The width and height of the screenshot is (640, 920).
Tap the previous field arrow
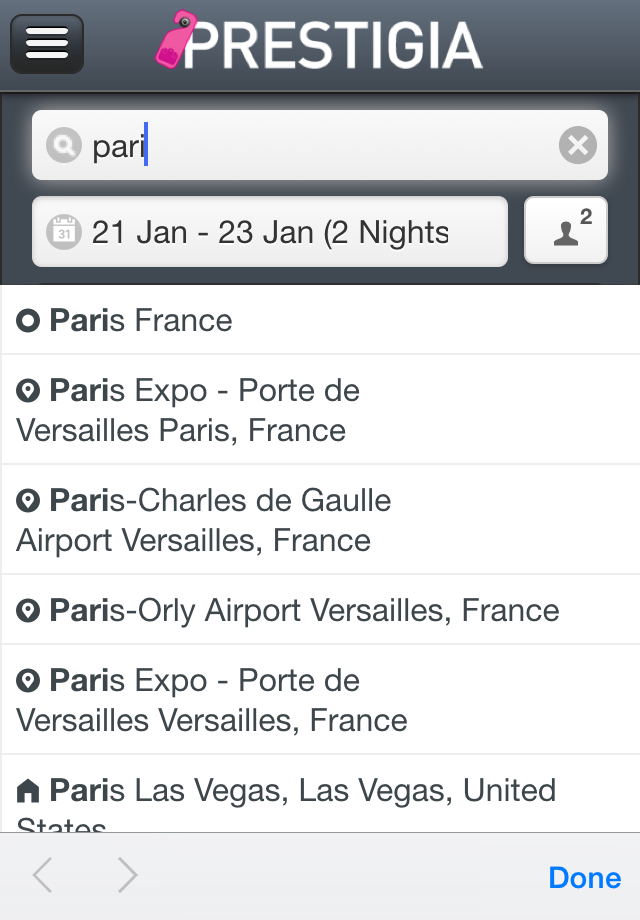[x=43, y=875]
